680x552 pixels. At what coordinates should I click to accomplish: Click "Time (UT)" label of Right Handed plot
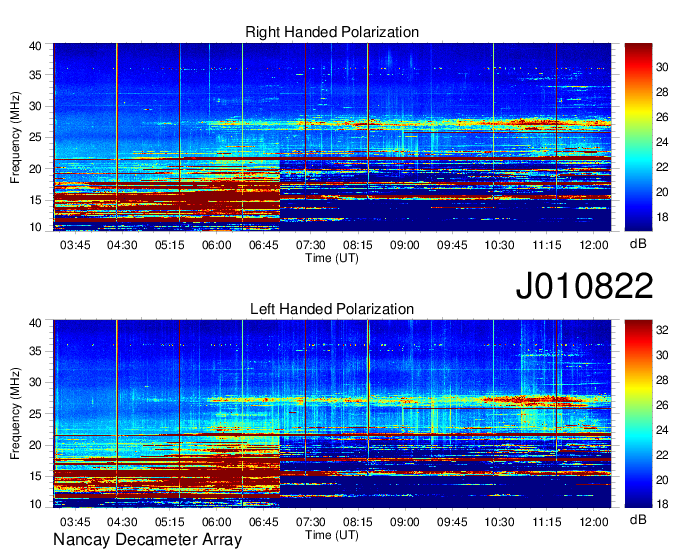[332, 258]
